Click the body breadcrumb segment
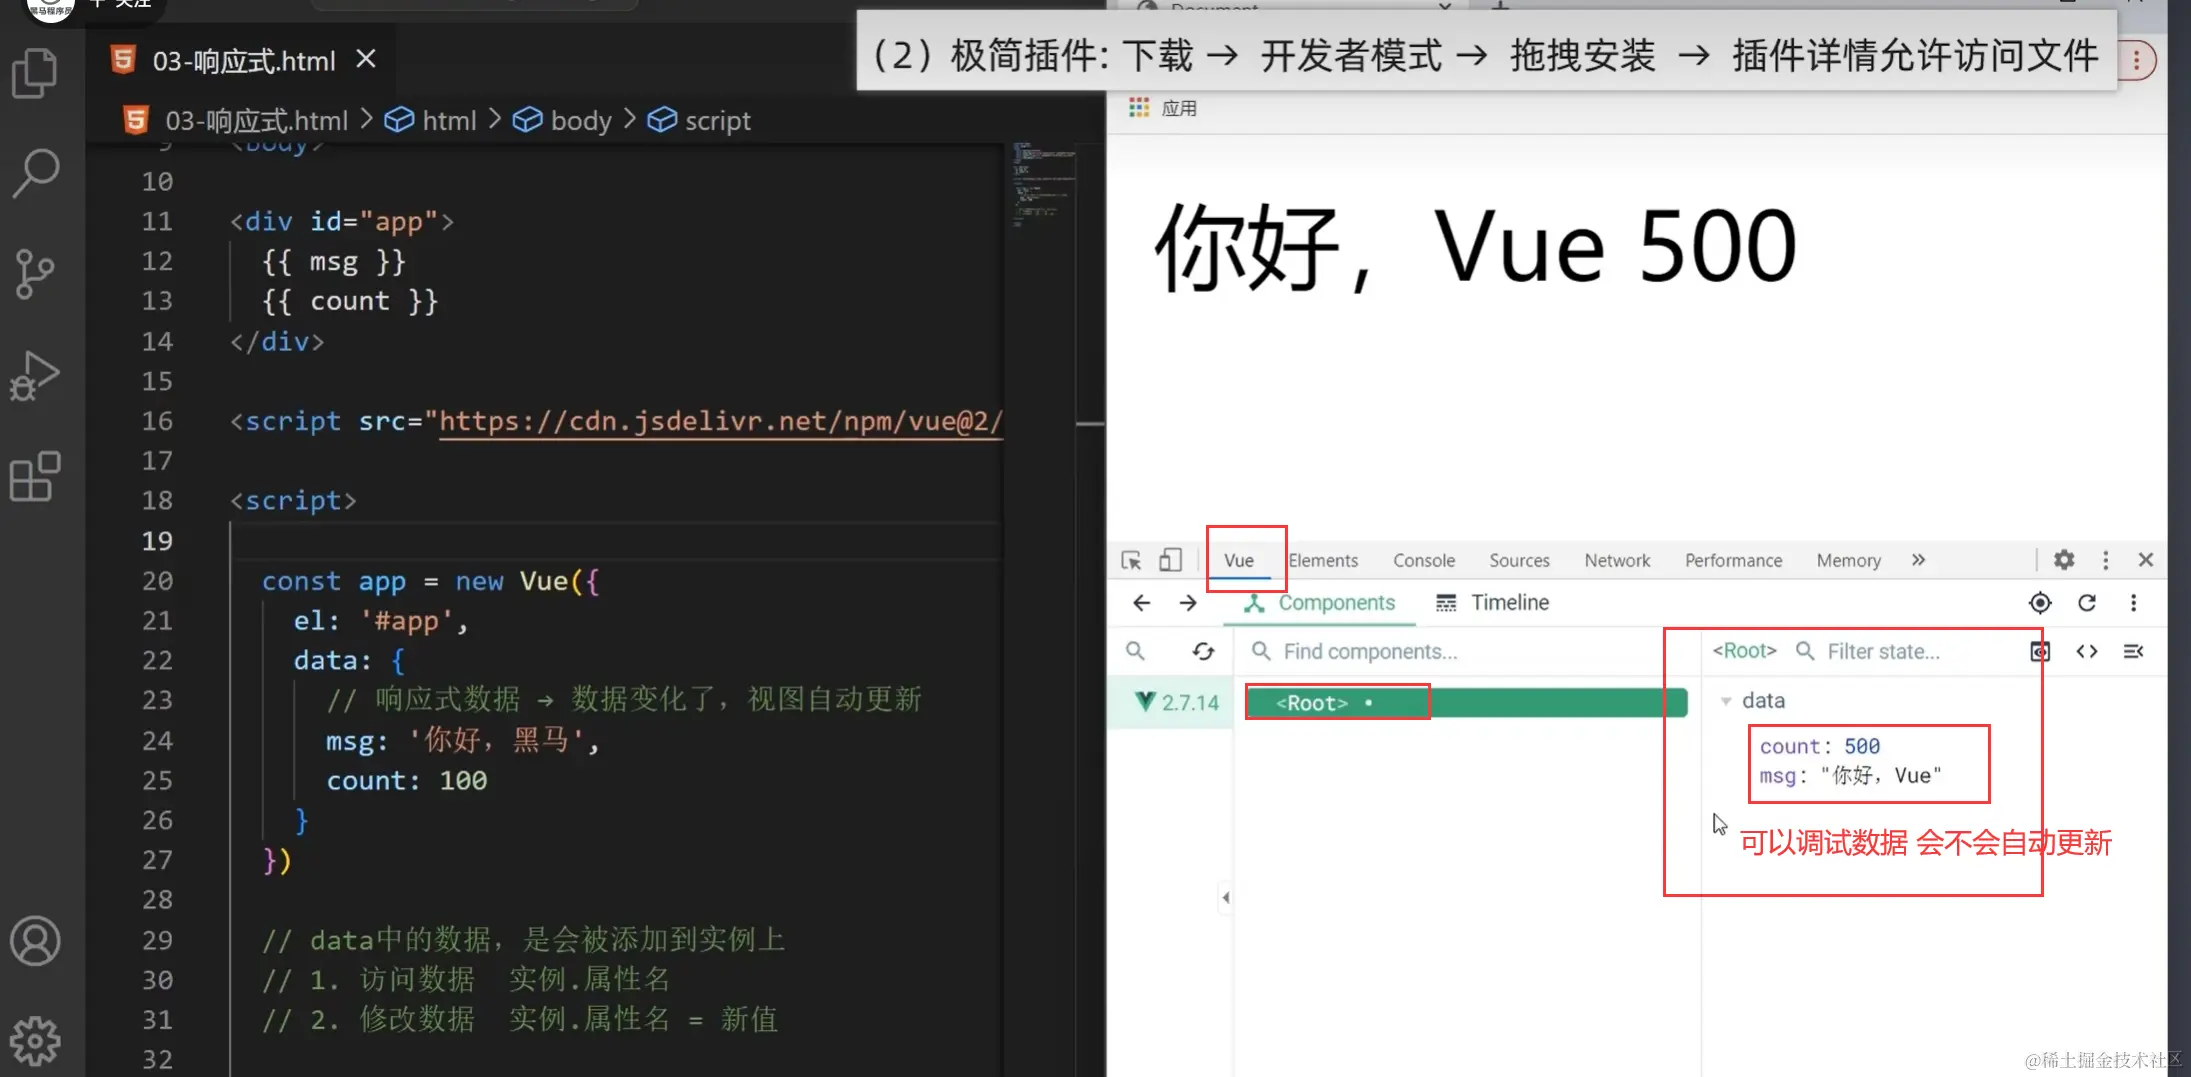Viewport: 2191px width, 1077px height. [x=581, y=121]
